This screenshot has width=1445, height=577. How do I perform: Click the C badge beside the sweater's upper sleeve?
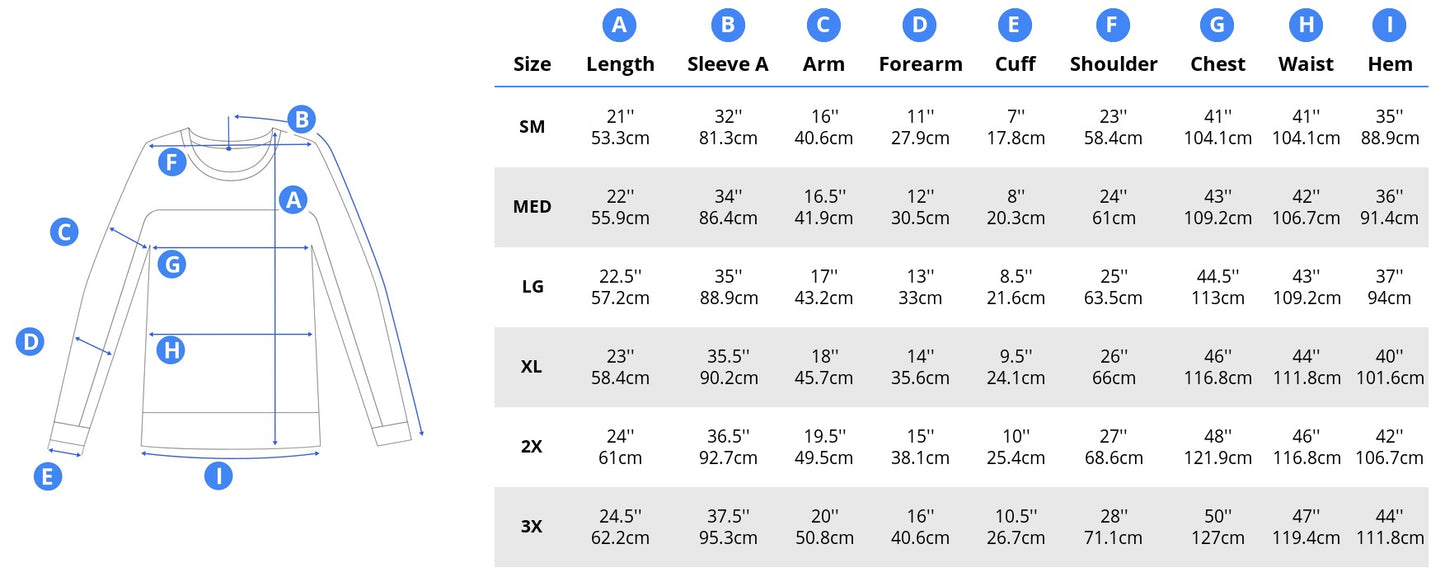[x=64, y=232]
